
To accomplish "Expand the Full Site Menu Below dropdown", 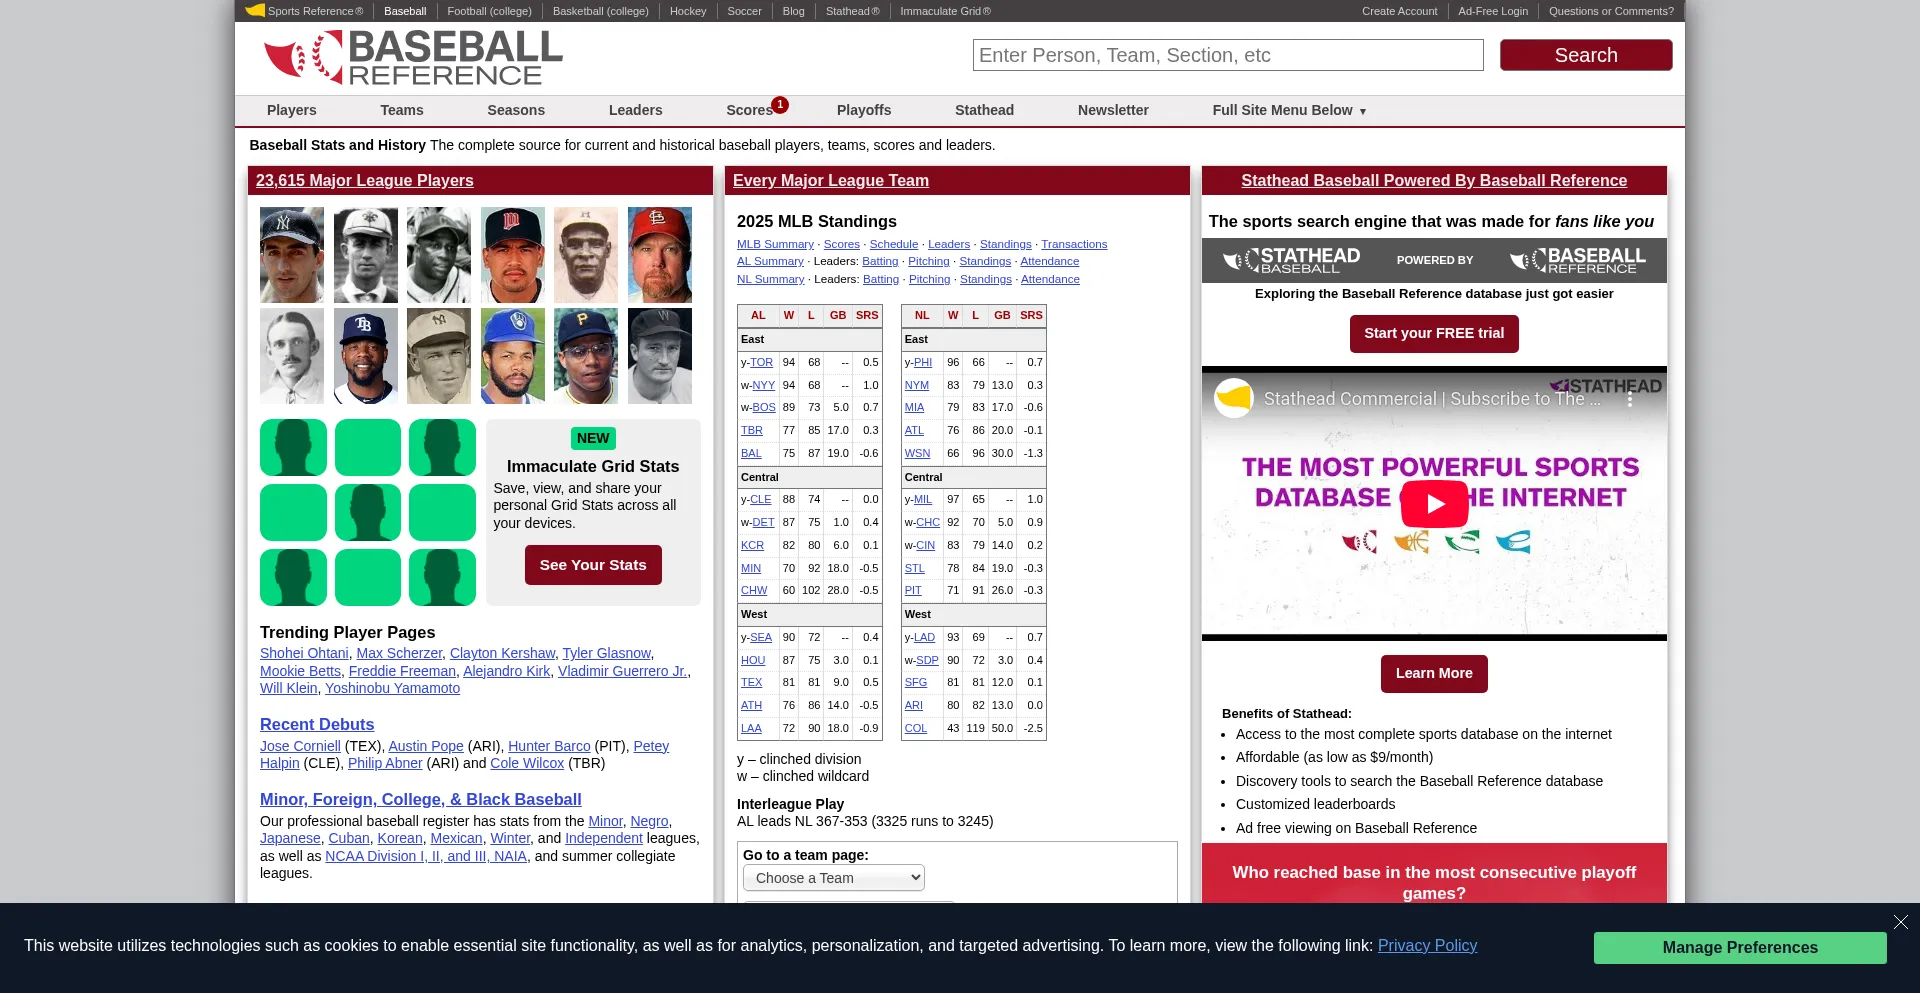I will coord(1288,111).
